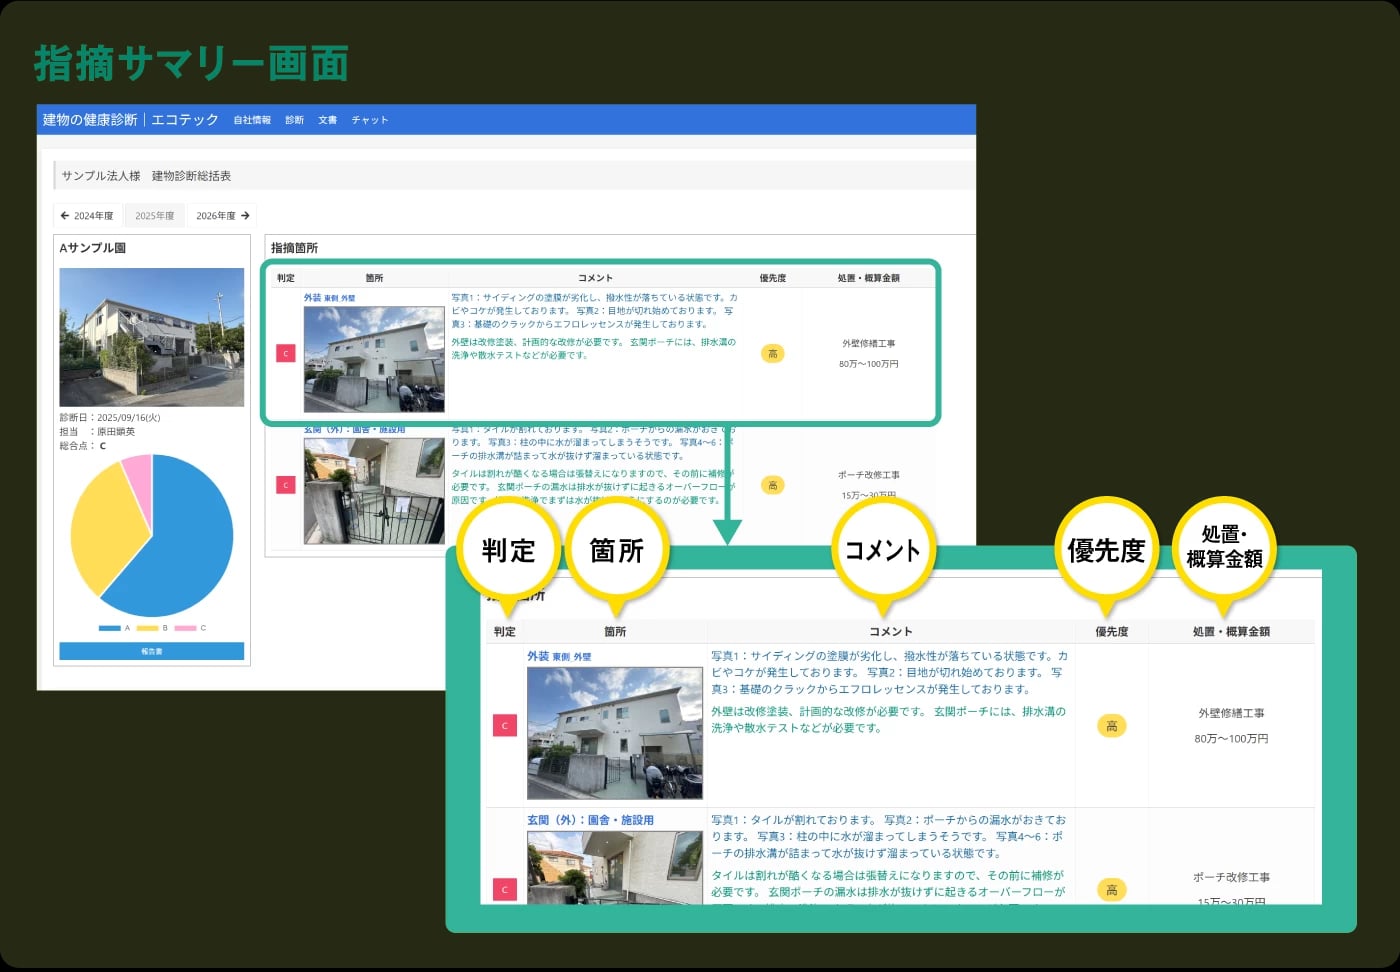The height and width of the screenshot is (972, 1400).
Task: Click the blue 報告書 report button
Action: click(152, 650)
